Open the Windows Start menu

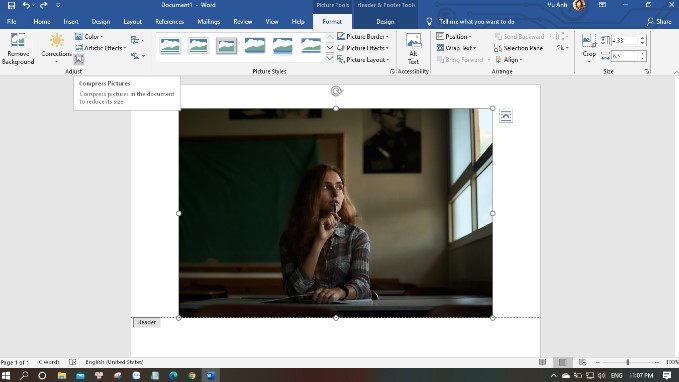click(x=6, y=376)
